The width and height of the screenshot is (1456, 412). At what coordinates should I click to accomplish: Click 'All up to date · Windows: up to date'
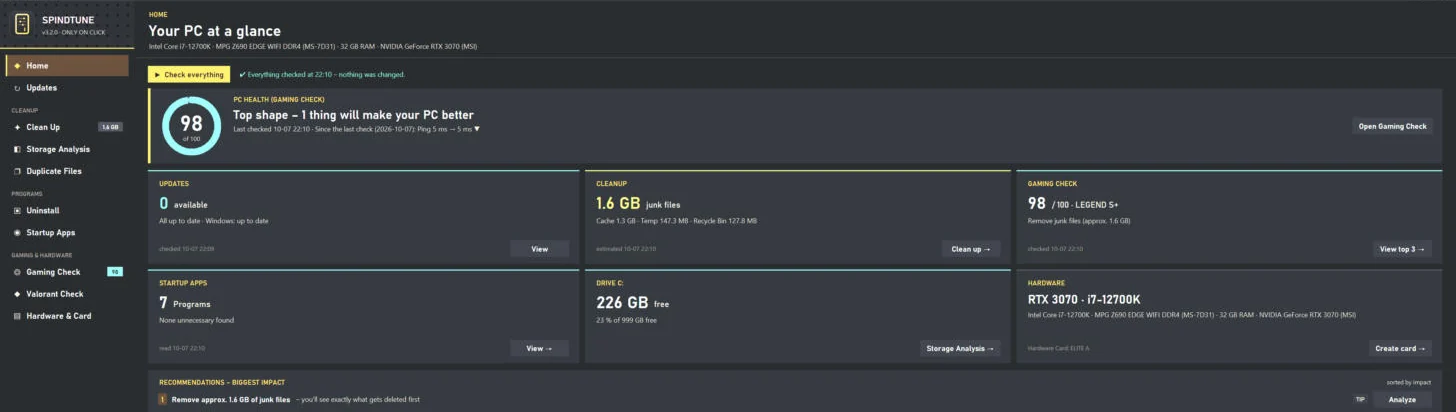tap(214, 220)
